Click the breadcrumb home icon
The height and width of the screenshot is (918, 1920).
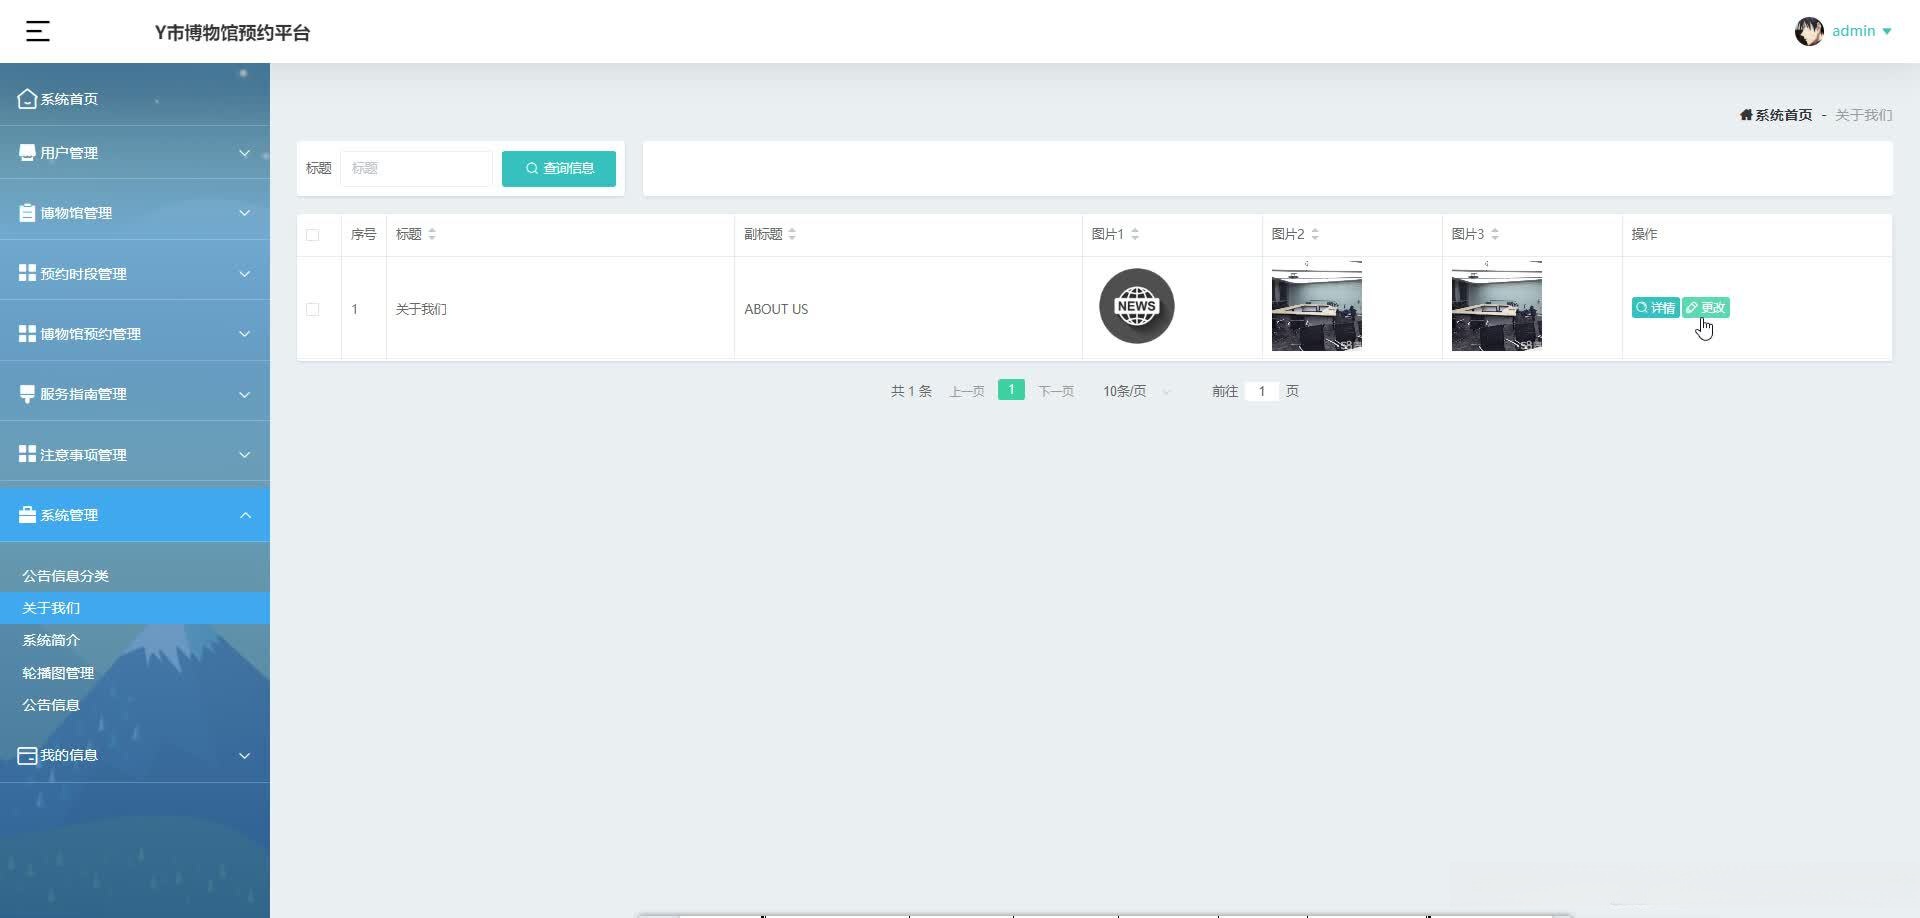coord(1746,115)
